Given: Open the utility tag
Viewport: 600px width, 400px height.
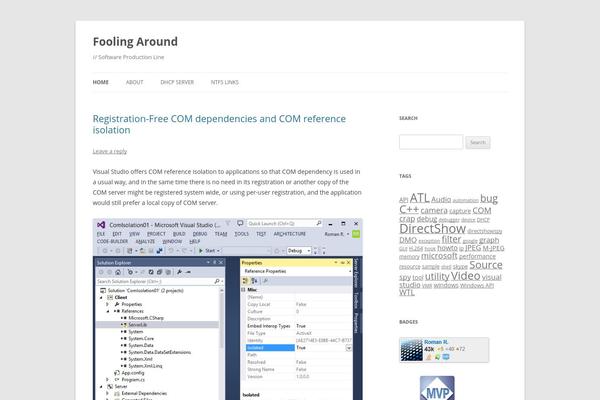Looking at the screenshot, I should coord(437,276).
